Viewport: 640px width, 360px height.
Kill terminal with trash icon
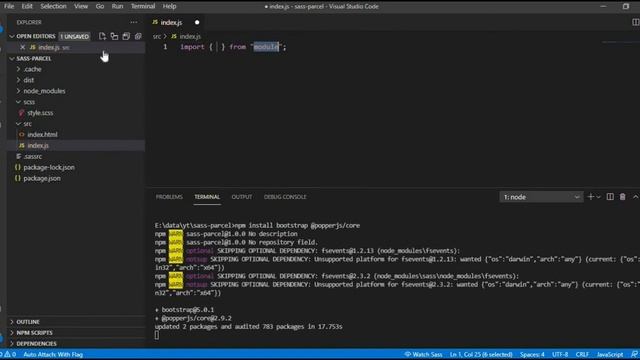(x=622, y=197)
